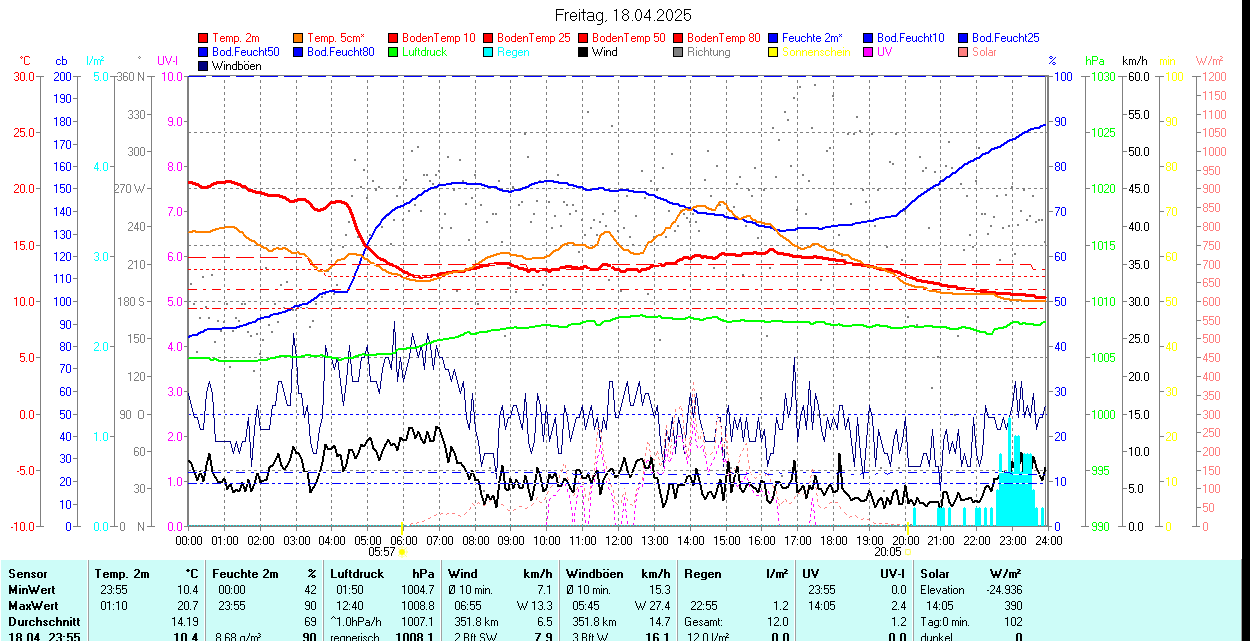Click the dark blue Windböen legend swatch
This screenshot has width=1250, height=641.
point(204,66)
